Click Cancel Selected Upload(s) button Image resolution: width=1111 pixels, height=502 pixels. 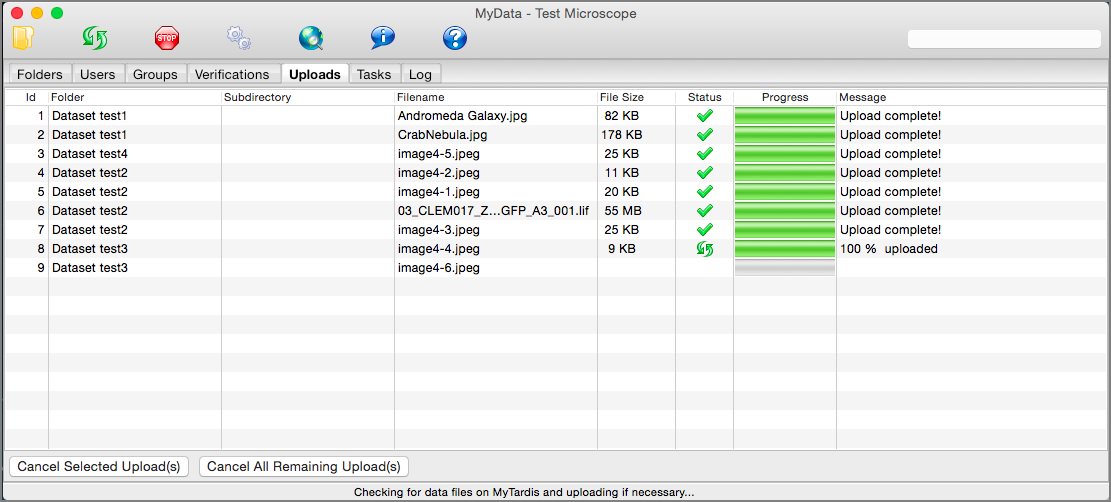99,466
